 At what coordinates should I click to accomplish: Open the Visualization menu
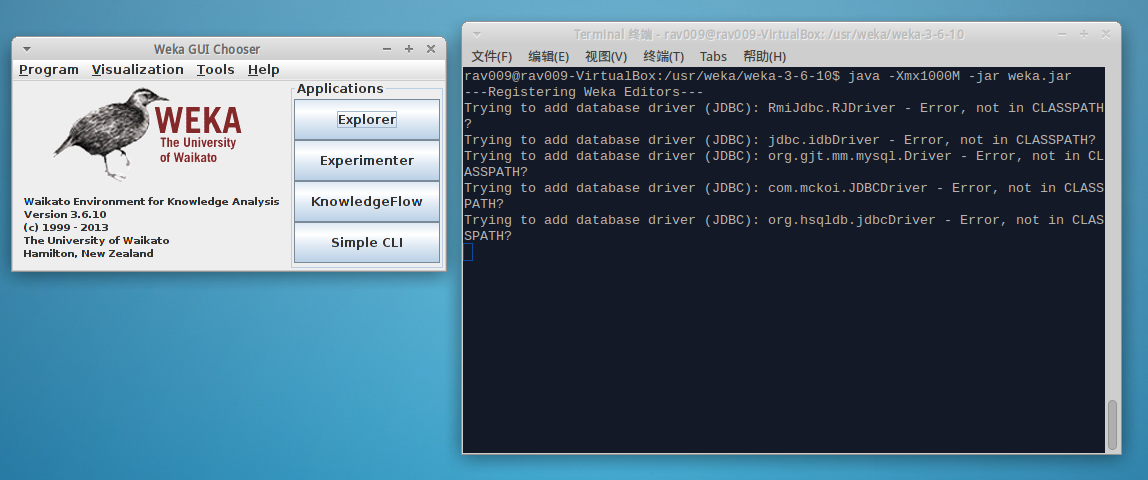138,70
